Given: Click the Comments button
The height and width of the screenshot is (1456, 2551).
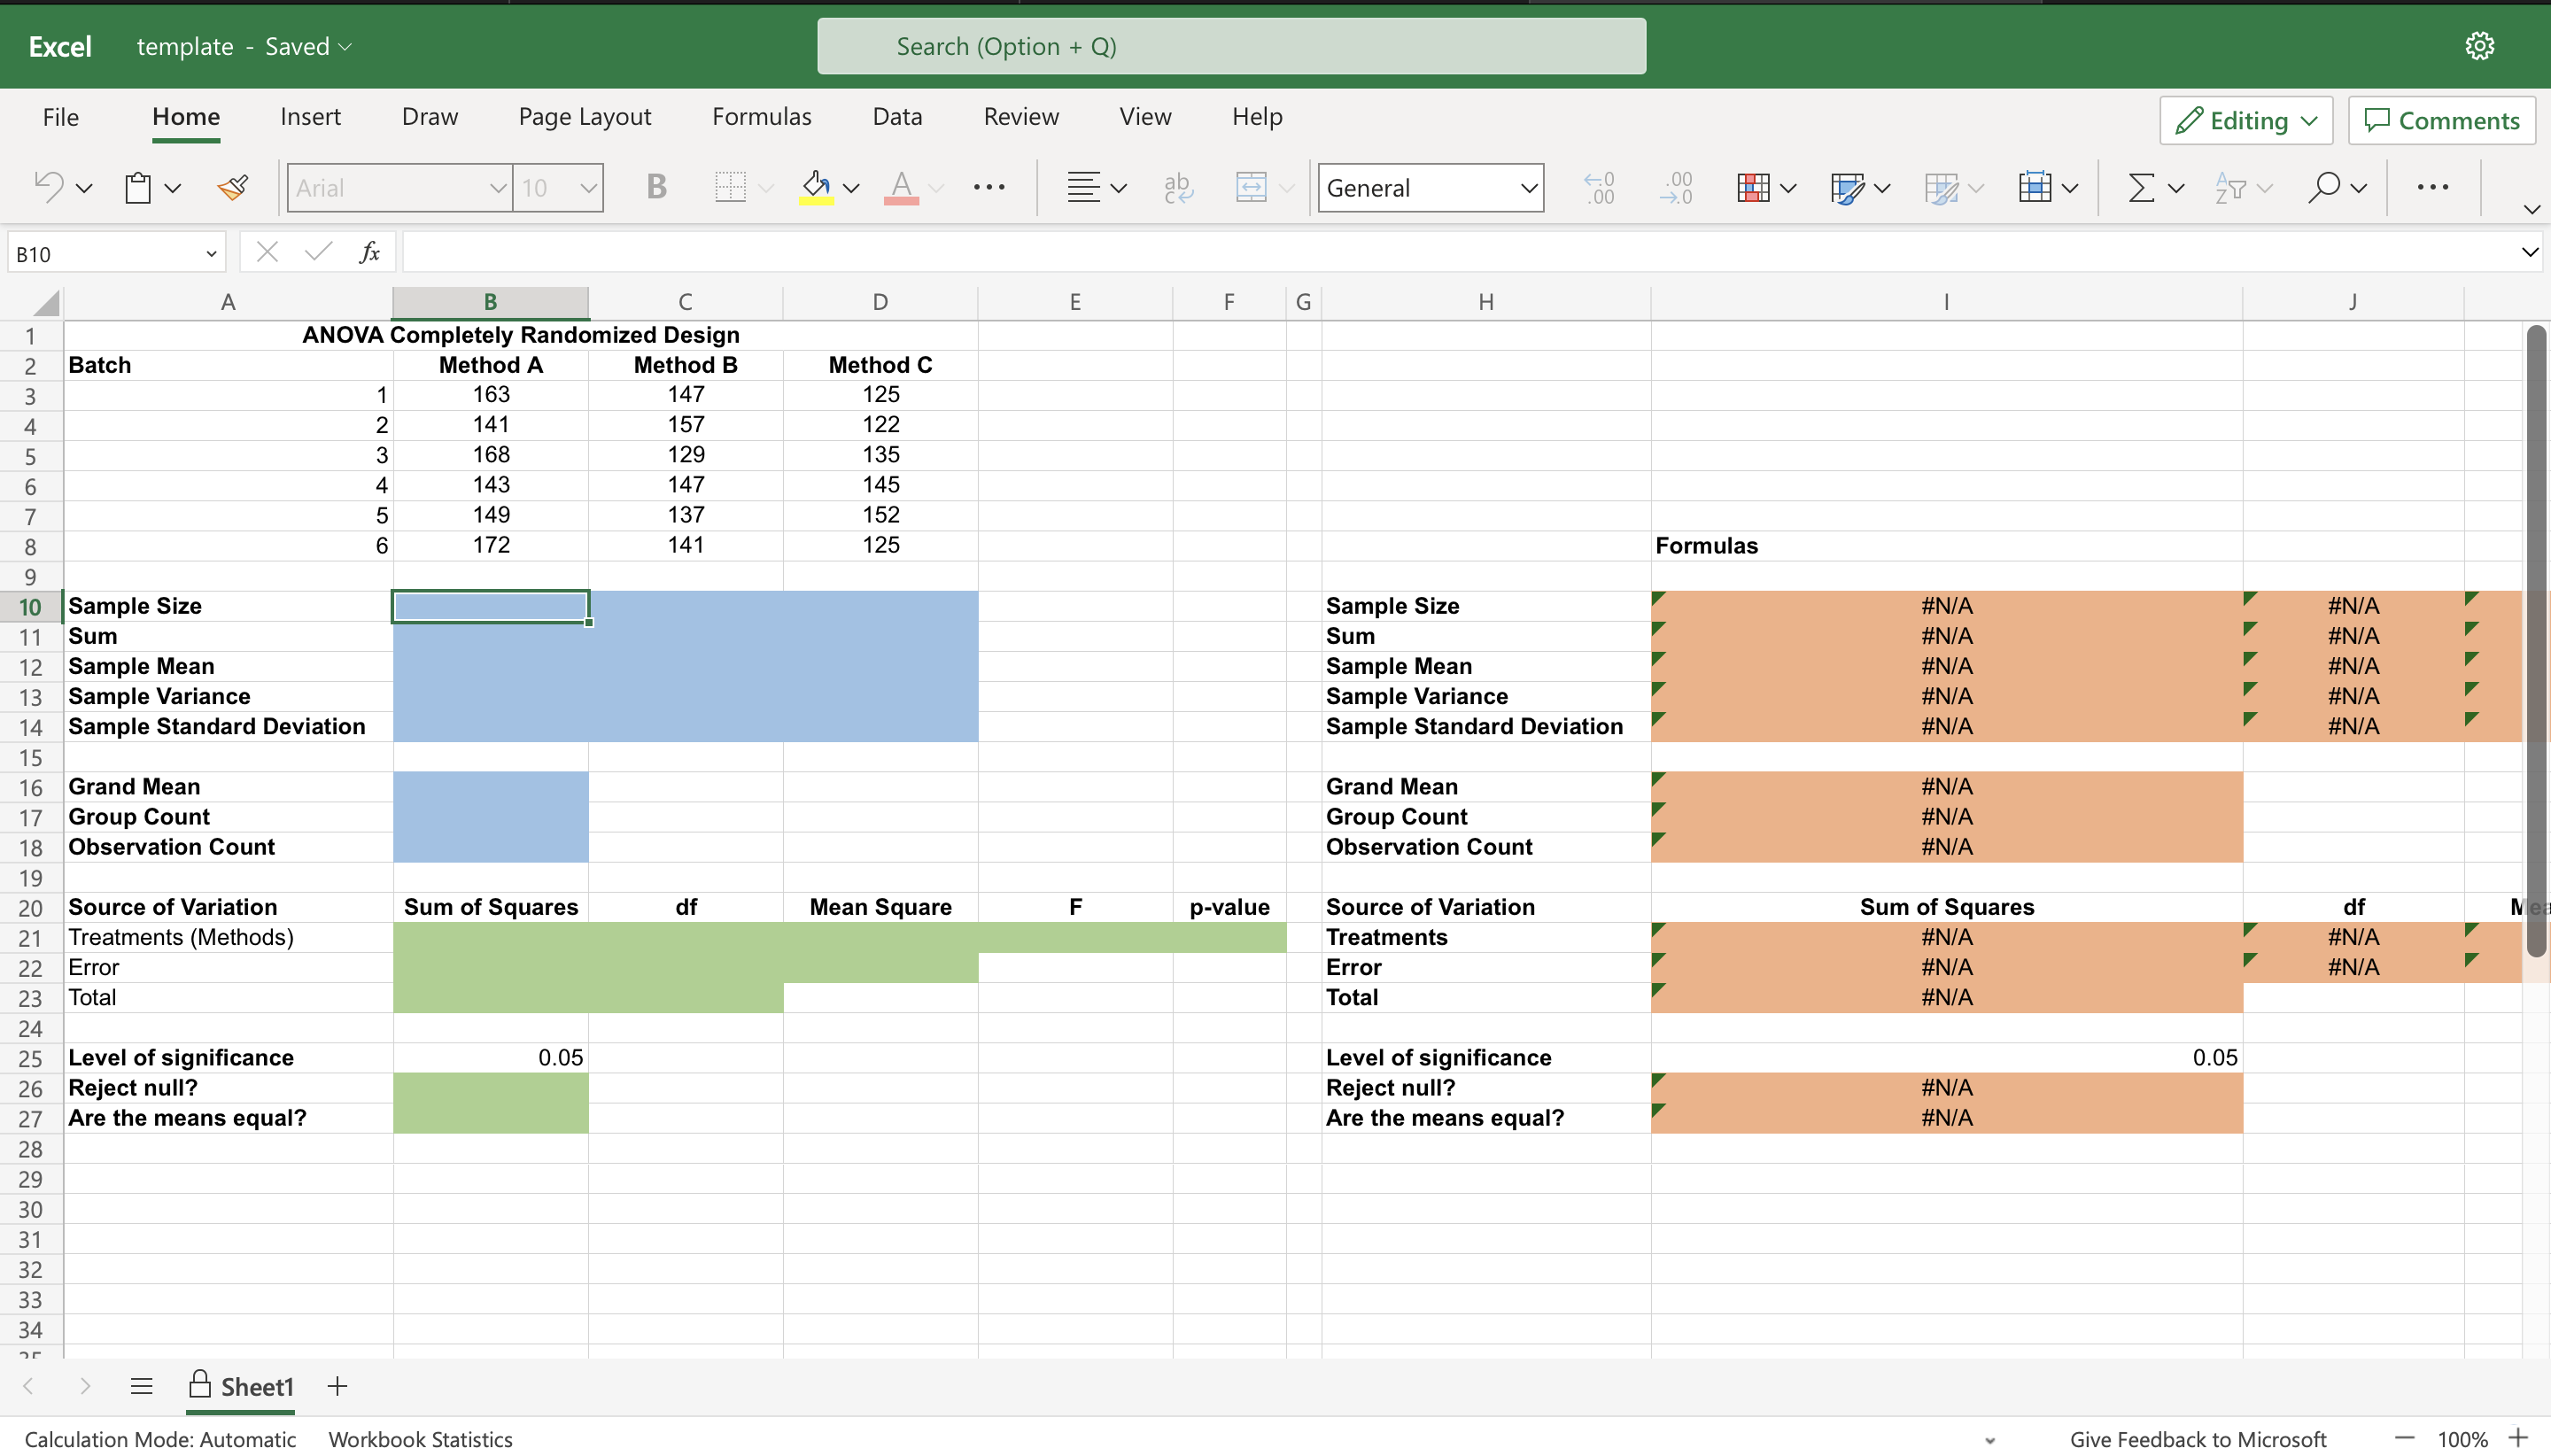Looking at the screenshot, I should [x=2441, y=120].
